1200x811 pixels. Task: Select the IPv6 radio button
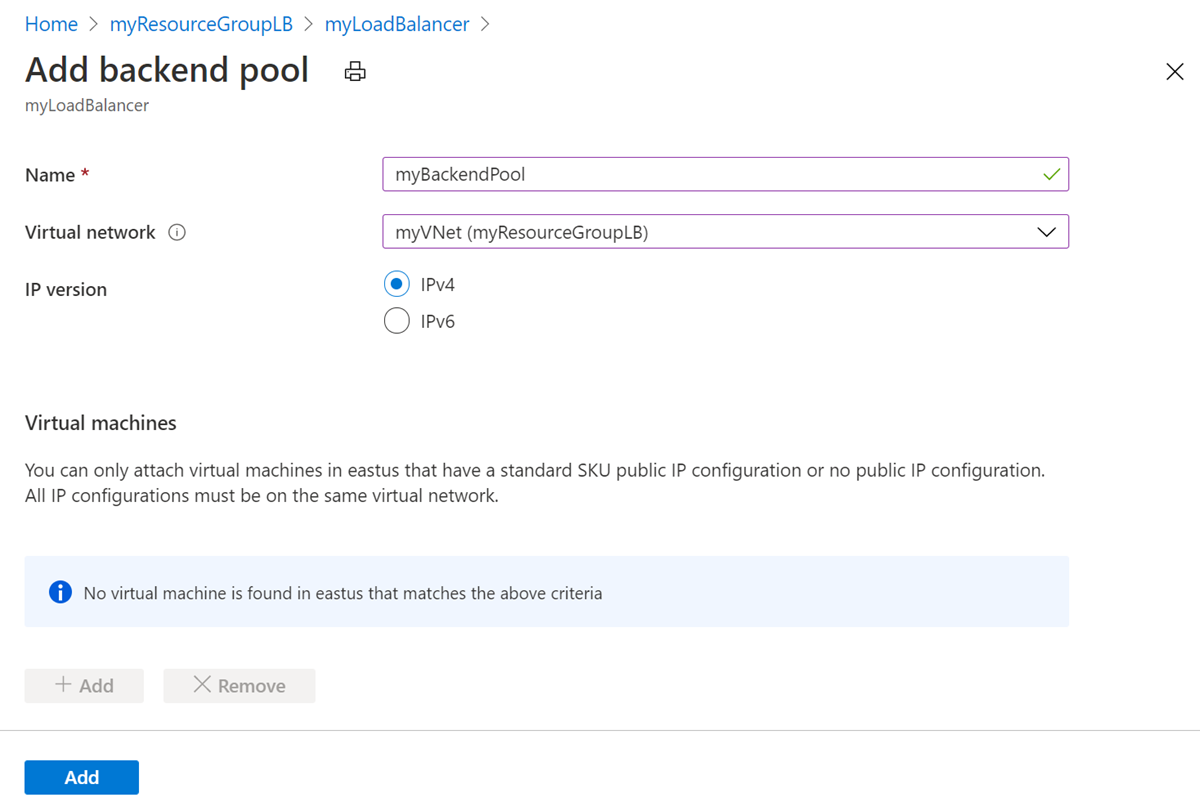click(397, 321)
